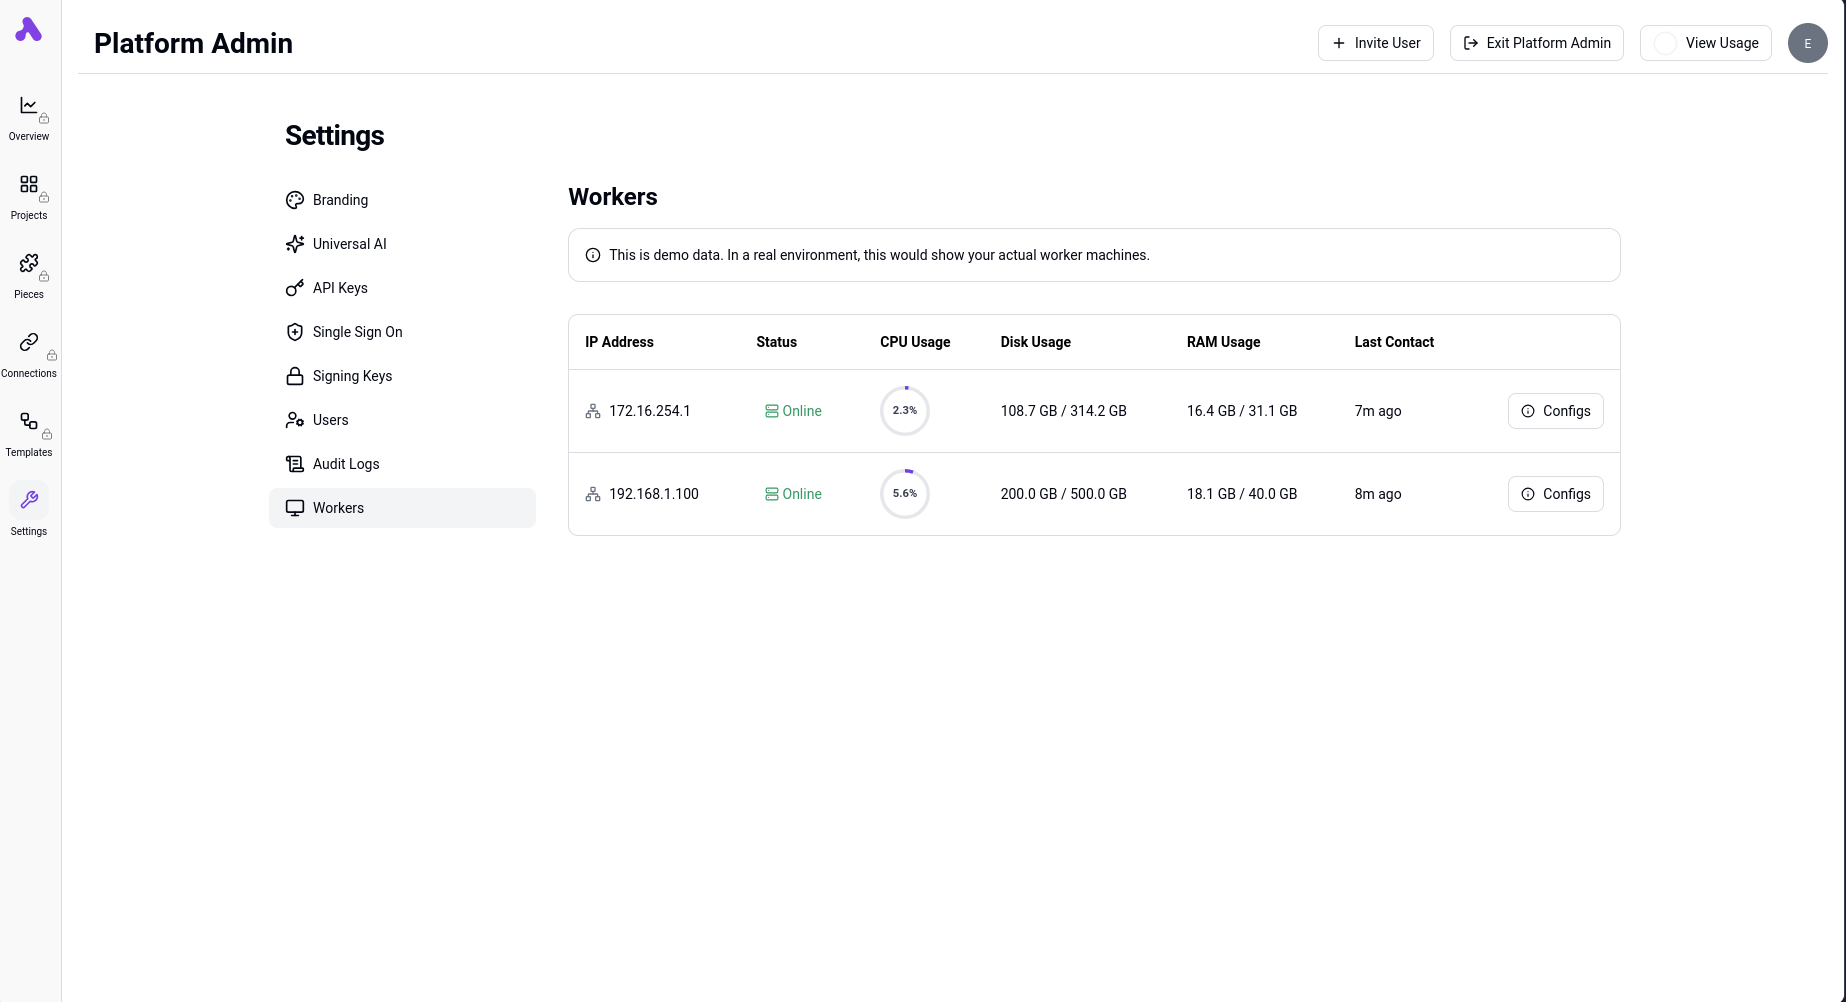
Task: Click the View Usage button
Action: pos(1705,43)
